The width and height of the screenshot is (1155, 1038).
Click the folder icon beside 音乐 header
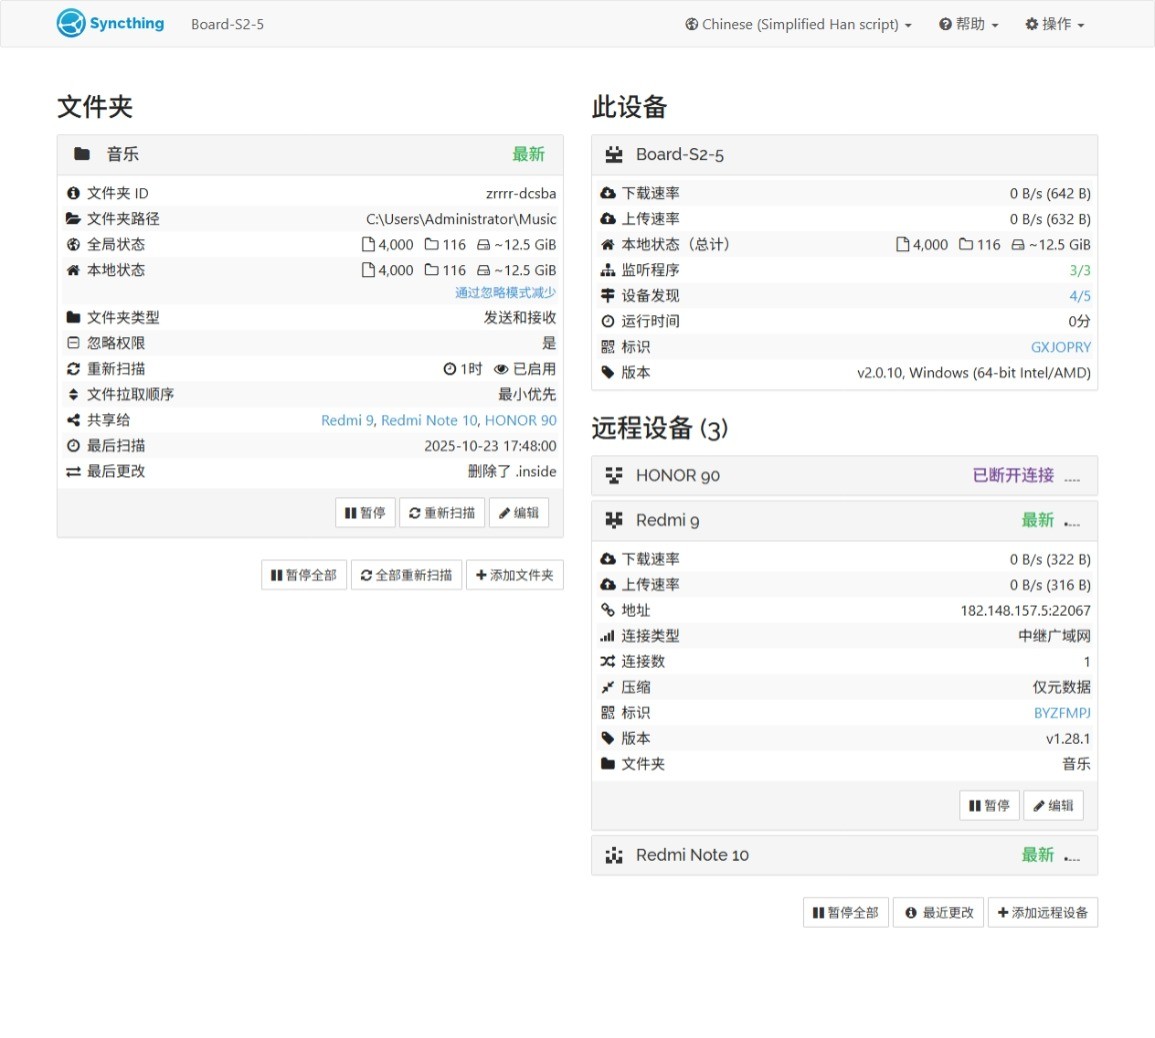pos(82,154)
